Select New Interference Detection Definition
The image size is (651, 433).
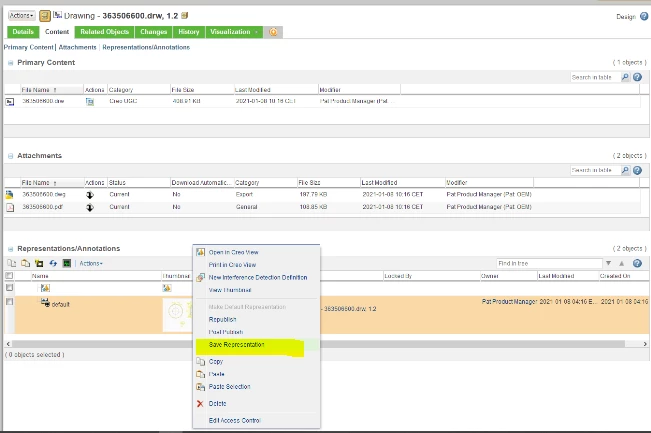(x=258, y=278)
